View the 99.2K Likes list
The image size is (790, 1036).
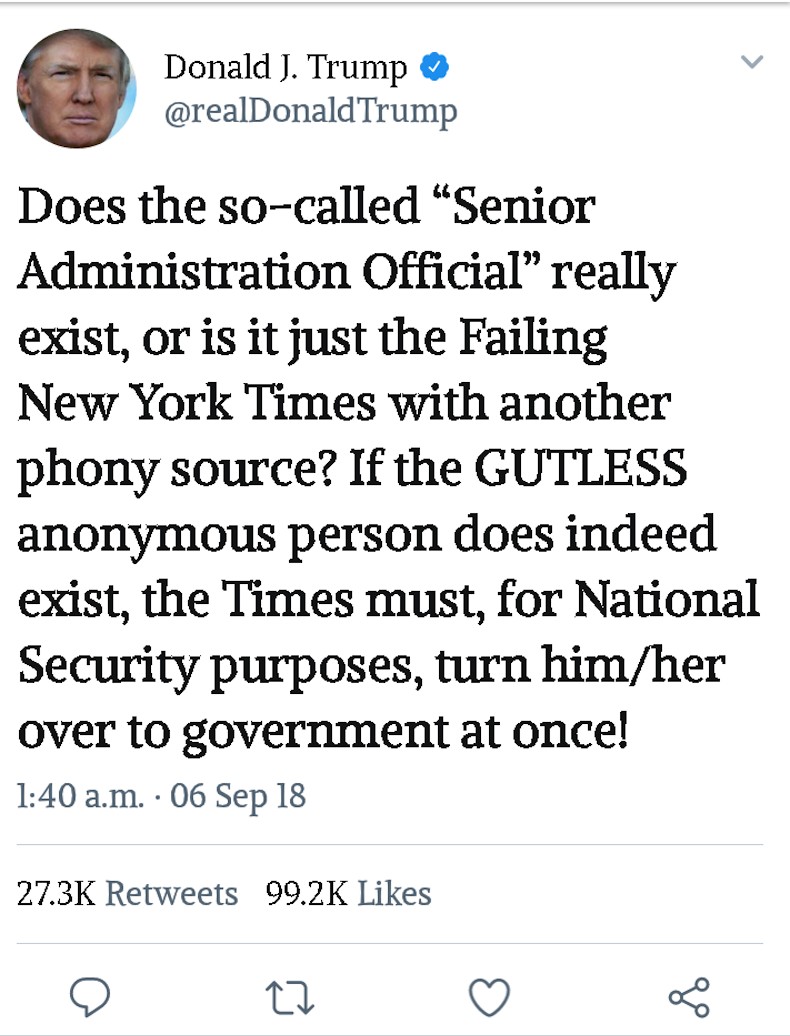point(349,893)
